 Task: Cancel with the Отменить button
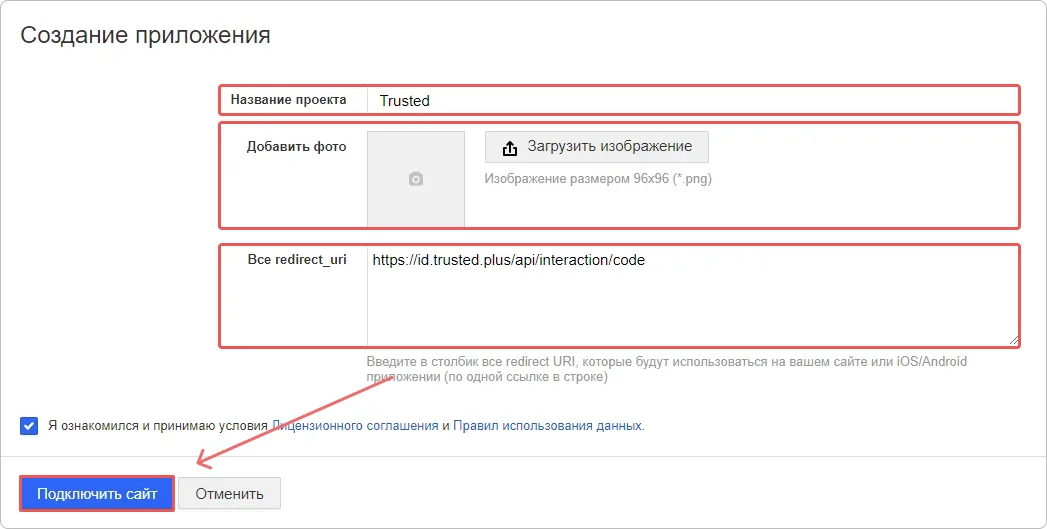(229, 493)
